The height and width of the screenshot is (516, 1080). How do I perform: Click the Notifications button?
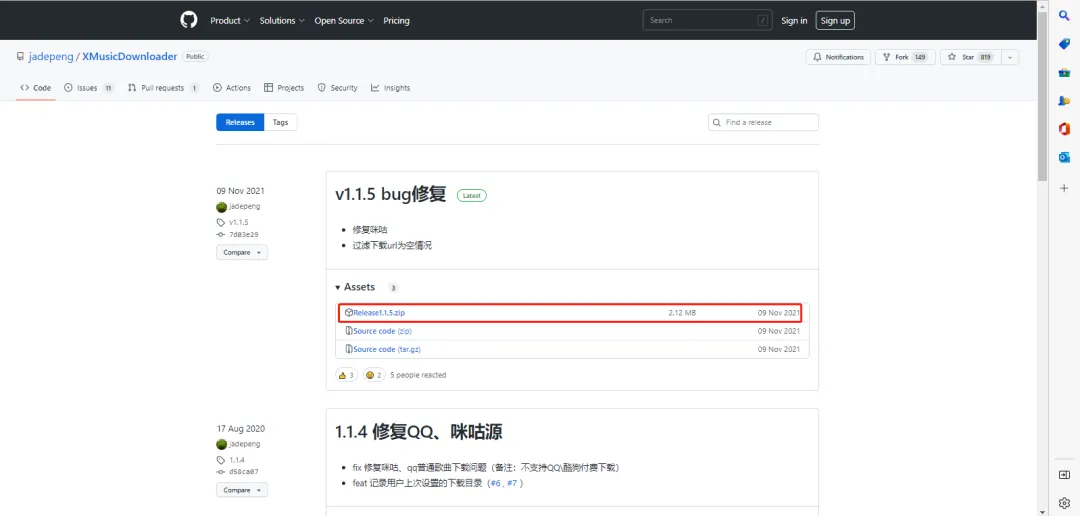coord(838,57)
